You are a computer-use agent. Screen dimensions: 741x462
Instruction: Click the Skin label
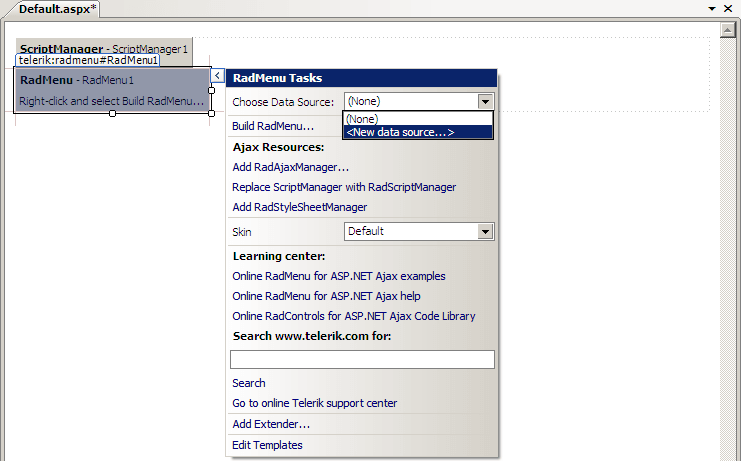tap(241, 232)
